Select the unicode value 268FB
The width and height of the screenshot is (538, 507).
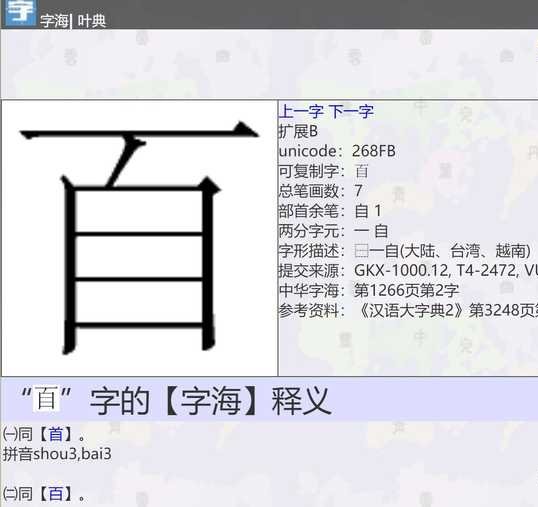click(x=374, y=151)
